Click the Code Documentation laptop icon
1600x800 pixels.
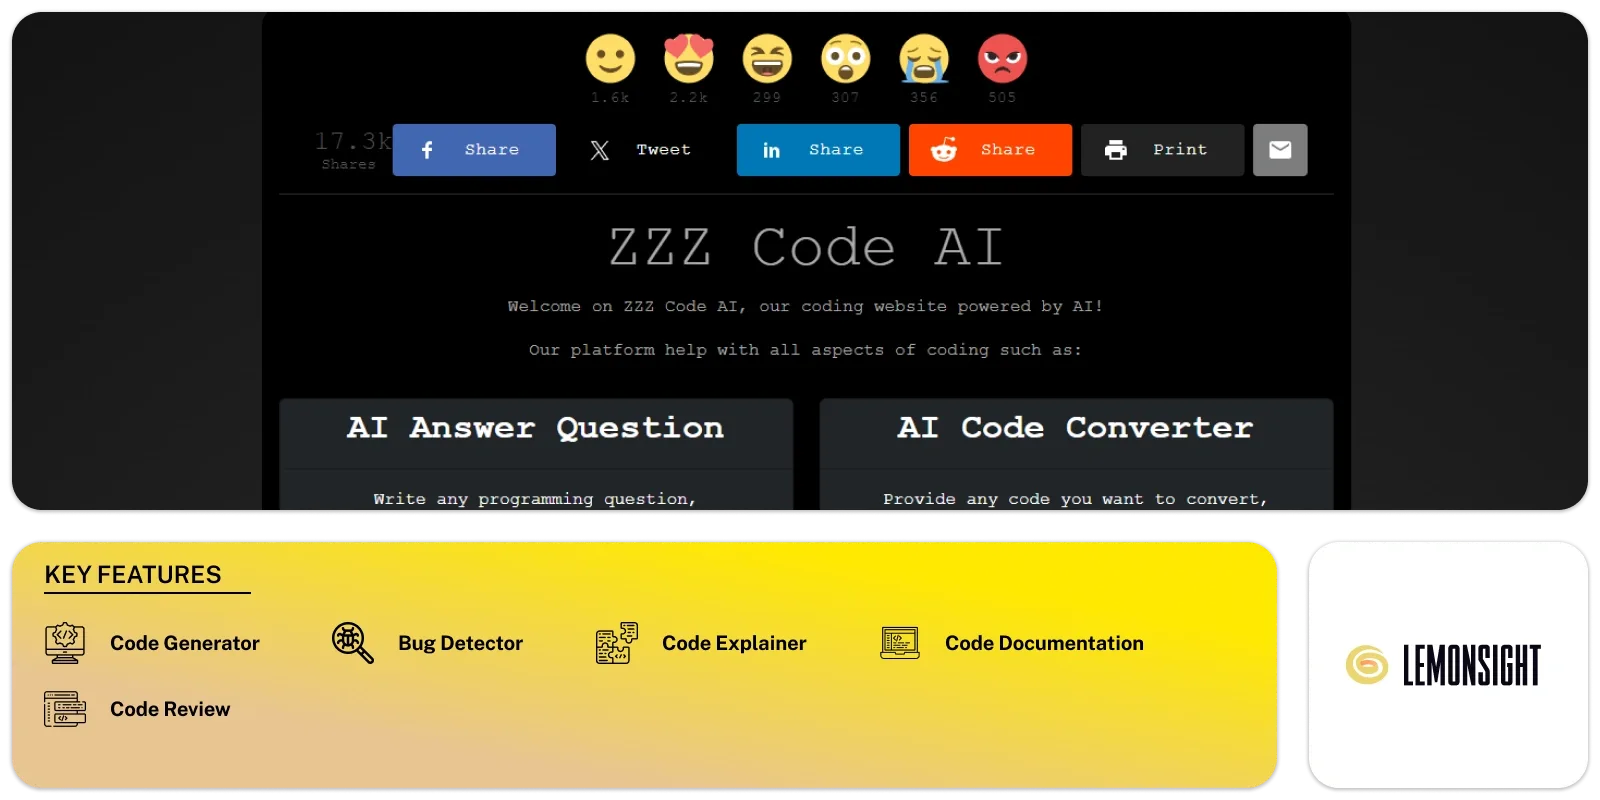pyautogui.click(x=900, y=643)
